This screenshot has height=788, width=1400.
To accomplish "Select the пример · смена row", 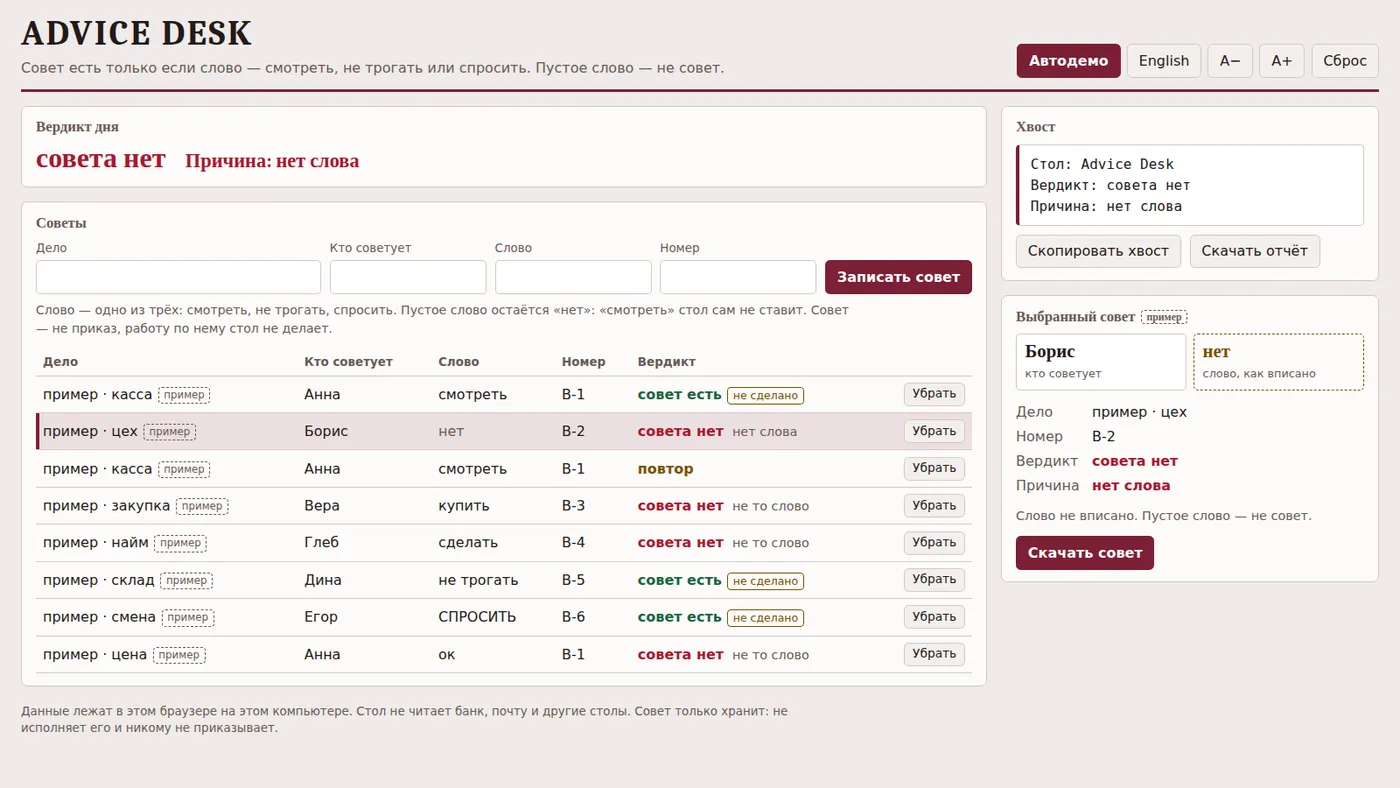I will click(x=504, y=617).
